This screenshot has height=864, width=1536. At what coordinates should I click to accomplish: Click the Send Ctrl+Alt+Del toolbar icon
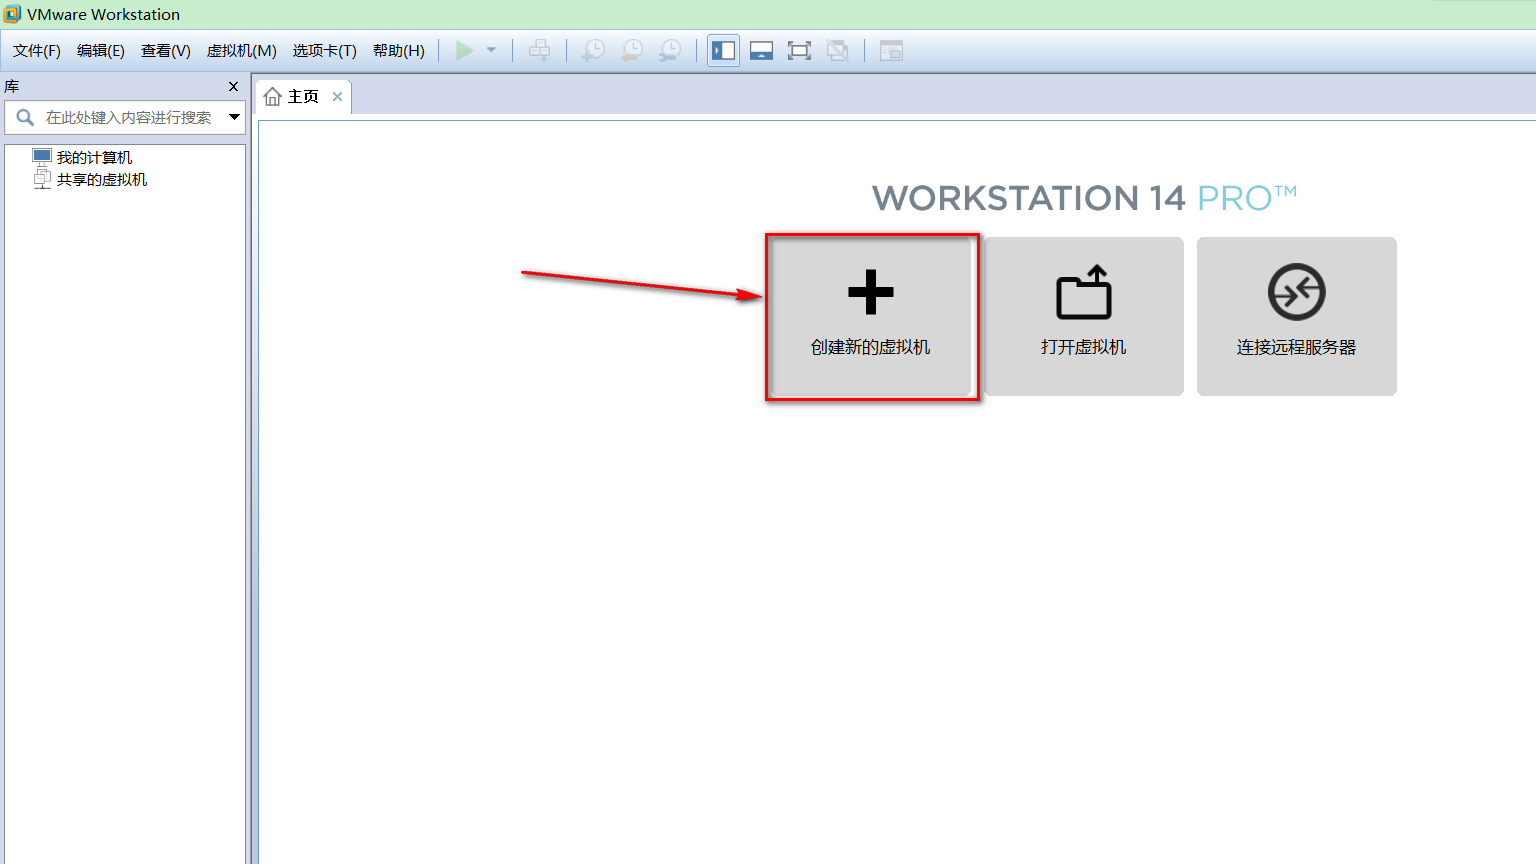pos(540,50)
